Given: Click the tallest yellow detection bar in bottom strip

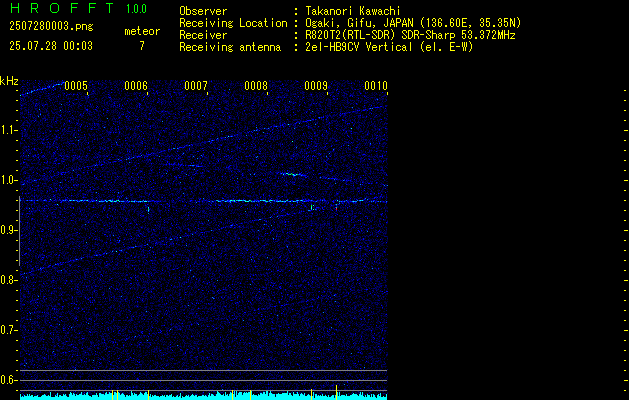Looking at the screenshot, I should coord(336,392).
